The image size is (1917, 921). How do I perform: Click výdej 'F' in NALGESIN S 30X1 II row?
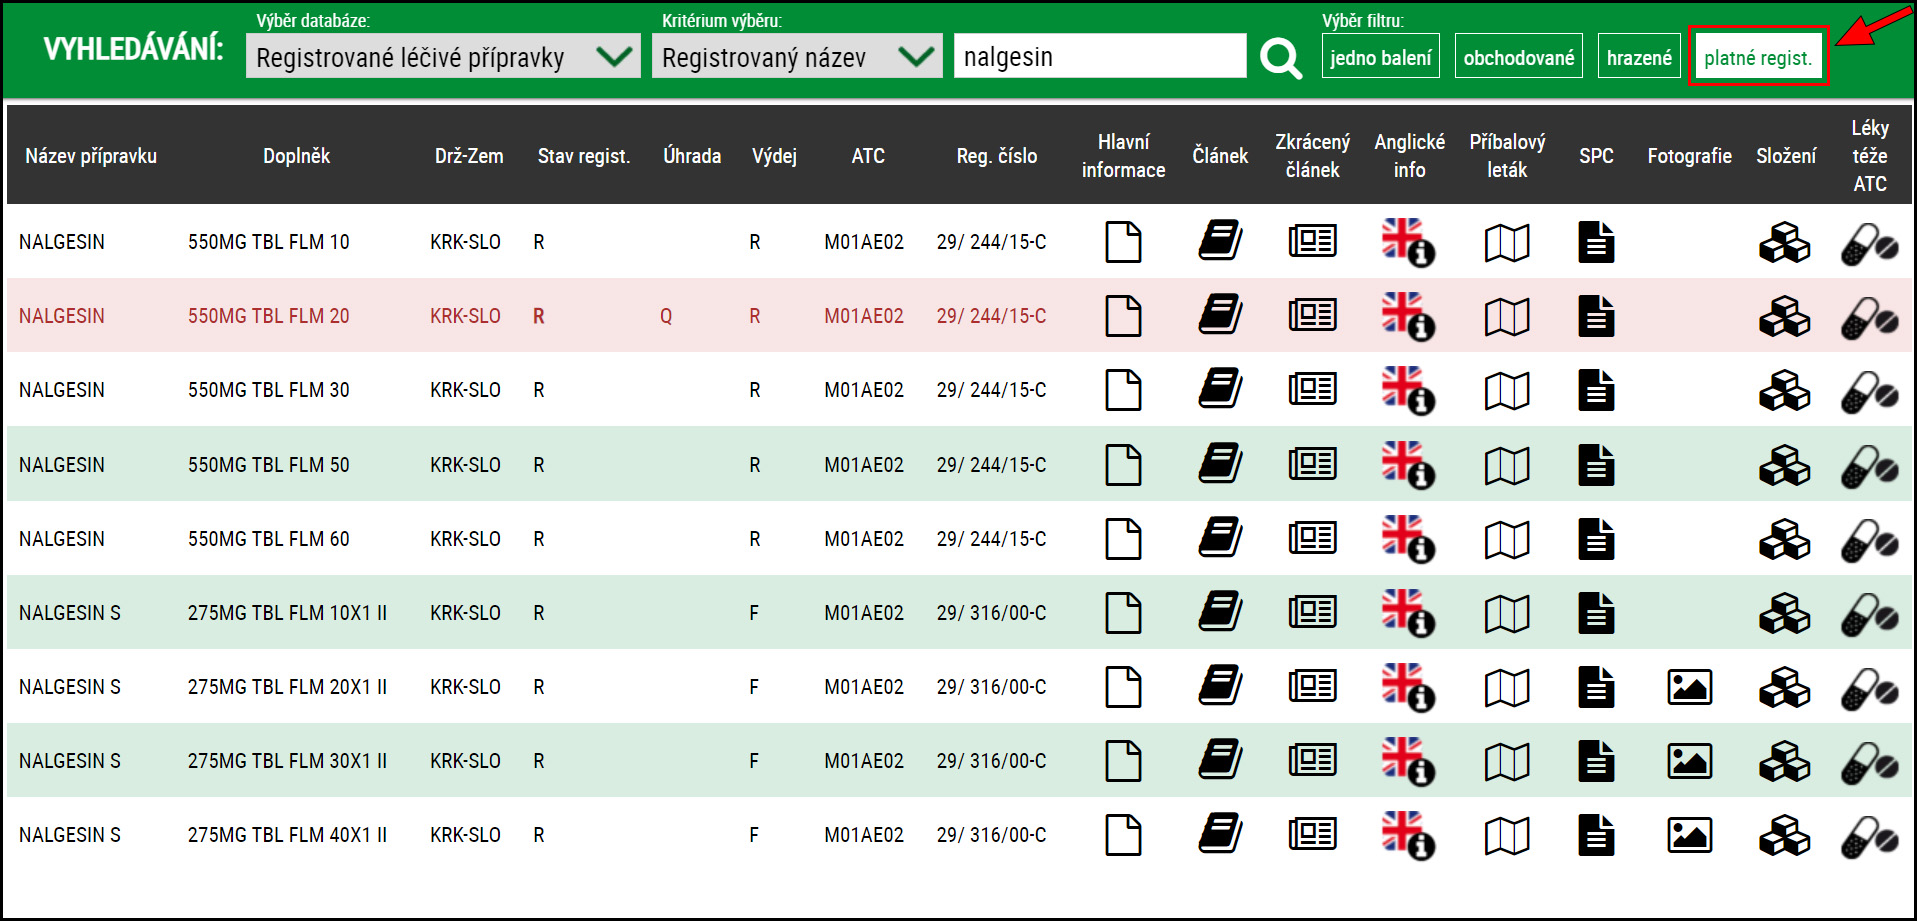(754, 761)
